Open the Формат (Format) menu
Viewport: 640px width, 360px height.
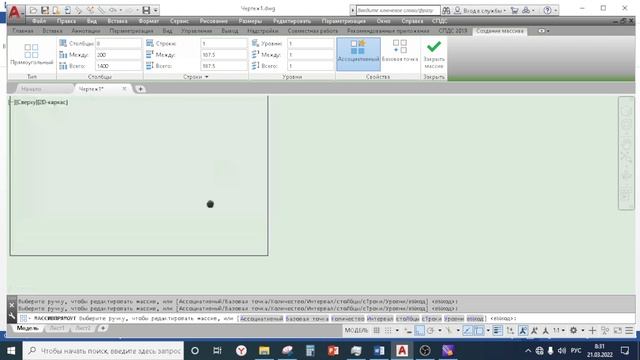[x=149, y=21]
